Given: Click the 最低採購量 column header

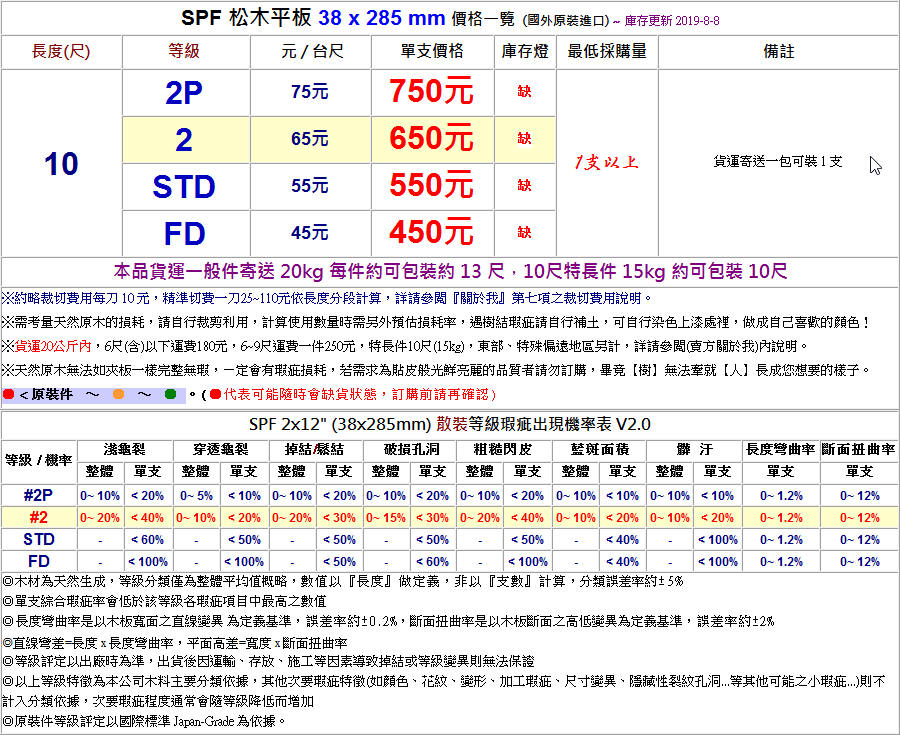Looking at the screenshot, I should 607,51.
